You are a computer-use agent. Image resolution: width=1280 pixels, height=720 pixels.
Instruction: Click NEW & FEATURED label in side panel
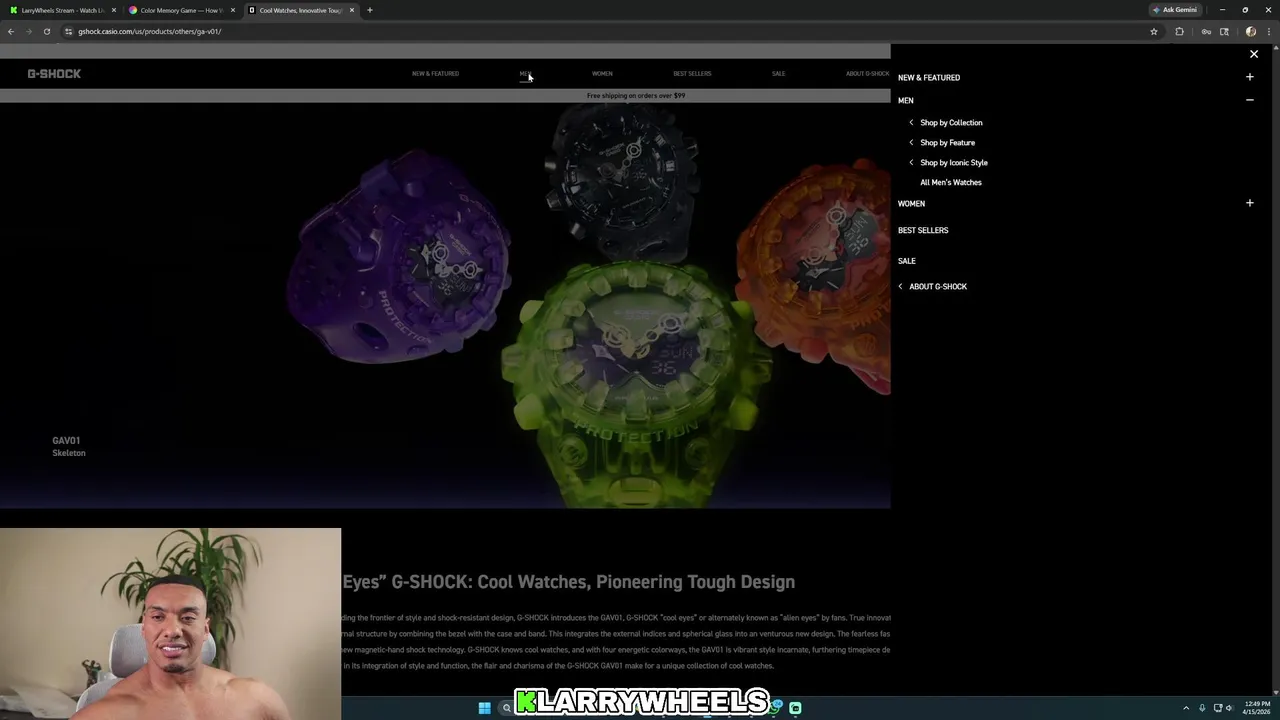coord(929,78)
